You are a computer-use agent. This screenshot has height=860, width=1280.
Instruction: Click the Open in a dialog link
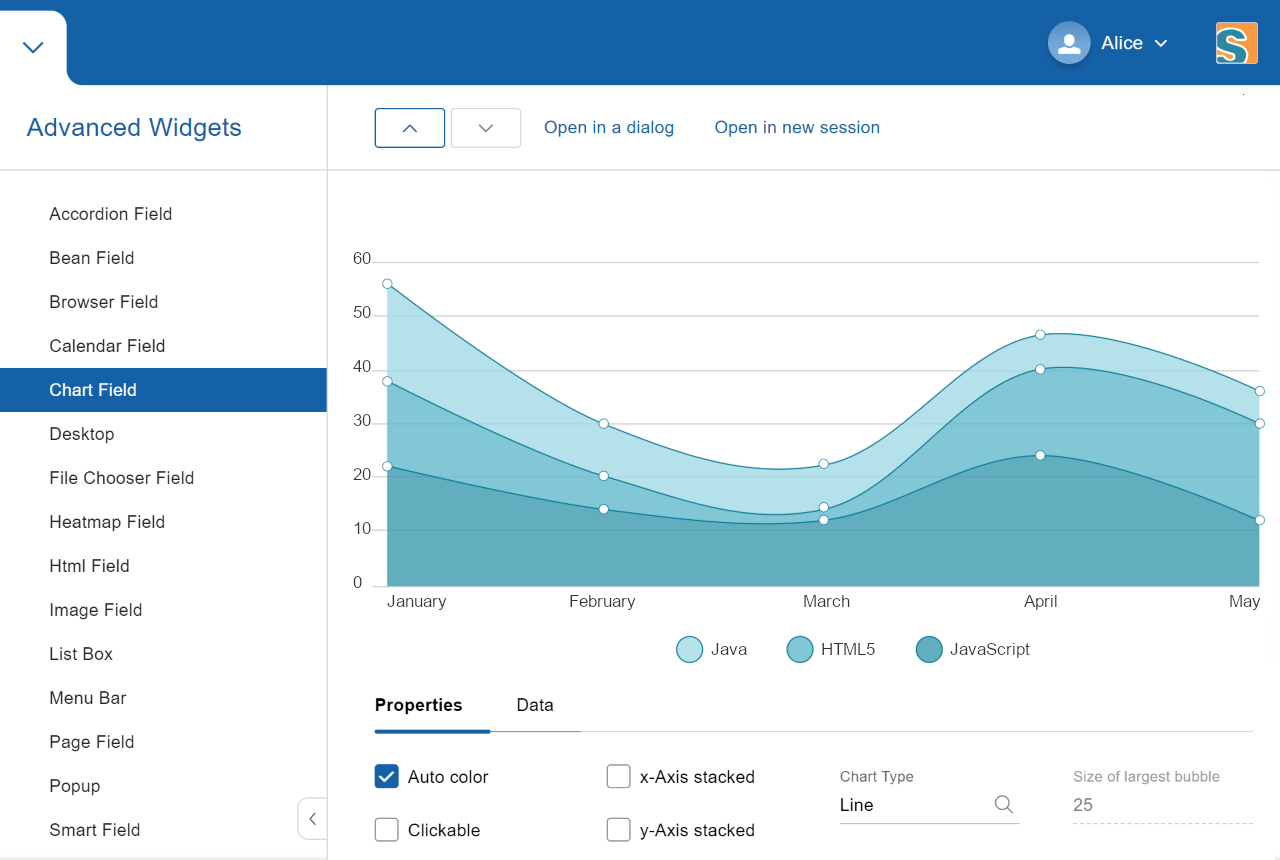608,128
